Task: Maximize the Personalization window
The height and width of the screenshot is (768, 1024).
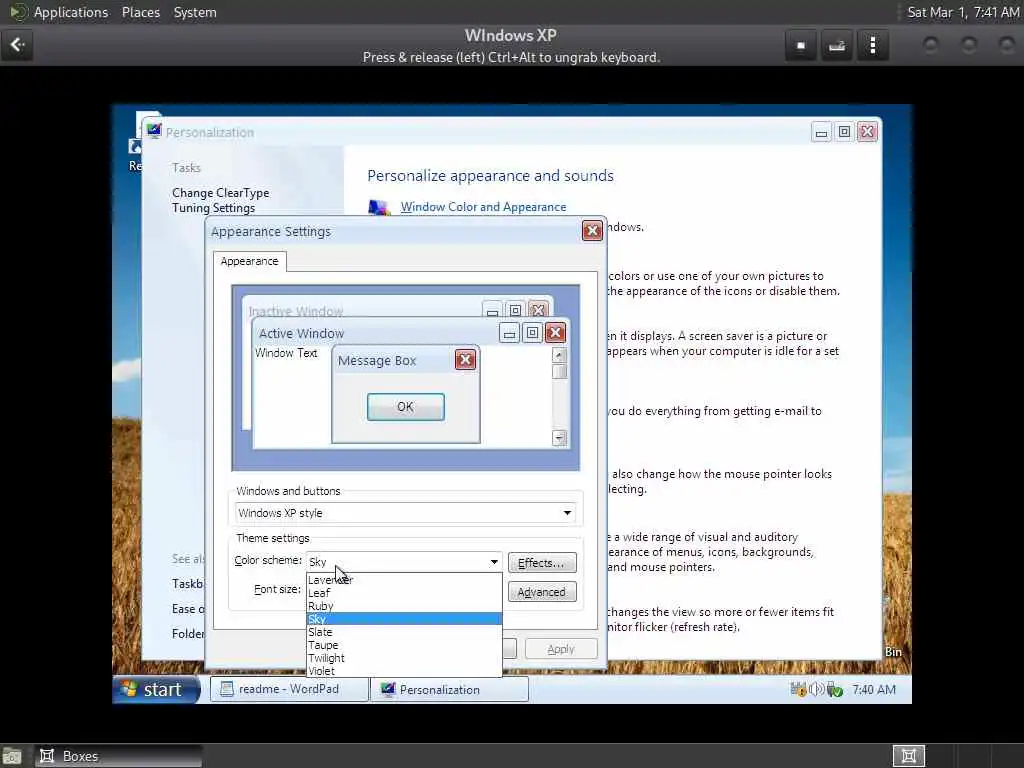Action: point(844,132)
